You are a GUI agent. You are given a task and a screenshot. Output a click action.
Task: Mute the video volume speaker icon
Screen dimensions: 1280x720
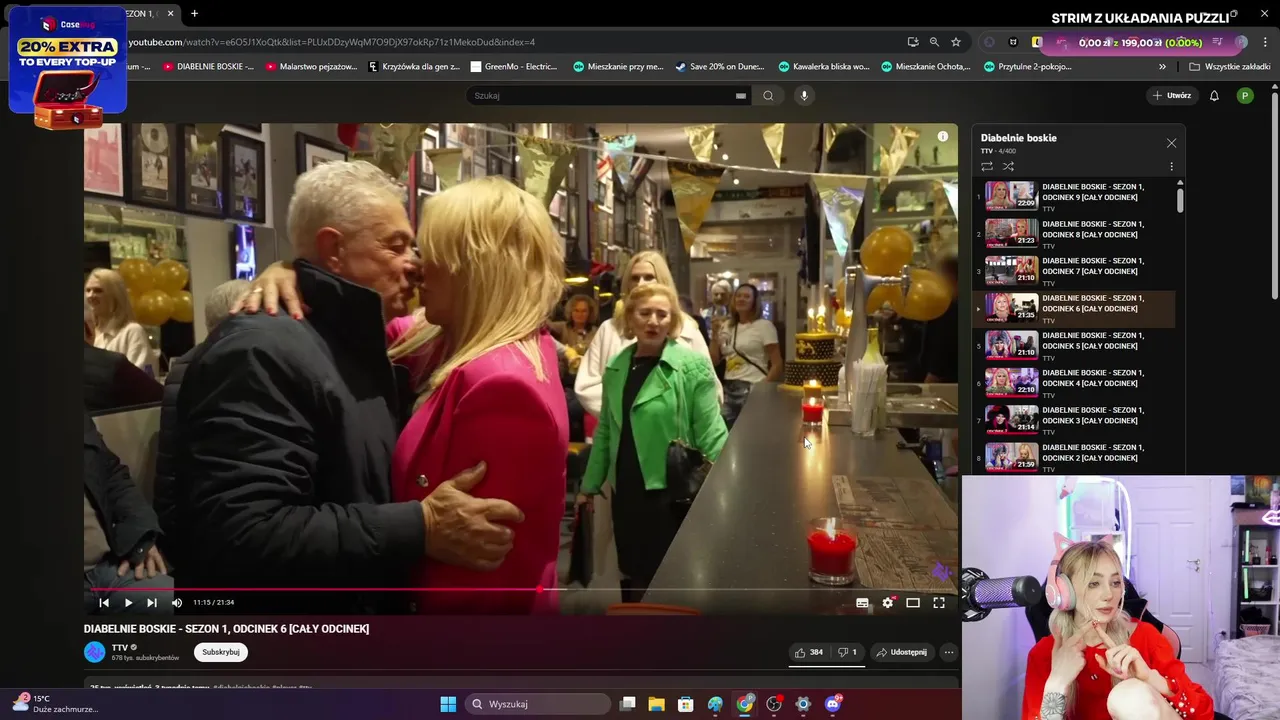[177, 602]
